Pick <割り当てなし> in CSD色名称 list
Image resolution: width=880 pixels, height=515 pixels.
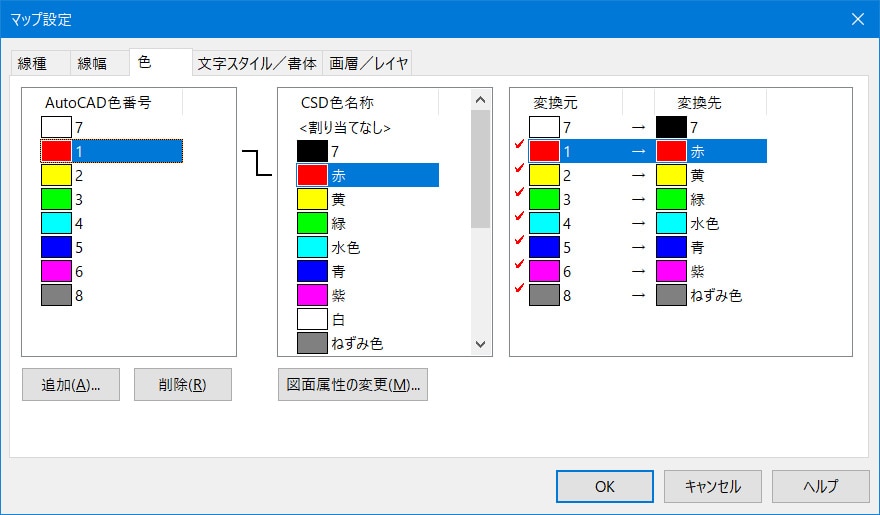point(344,128)
